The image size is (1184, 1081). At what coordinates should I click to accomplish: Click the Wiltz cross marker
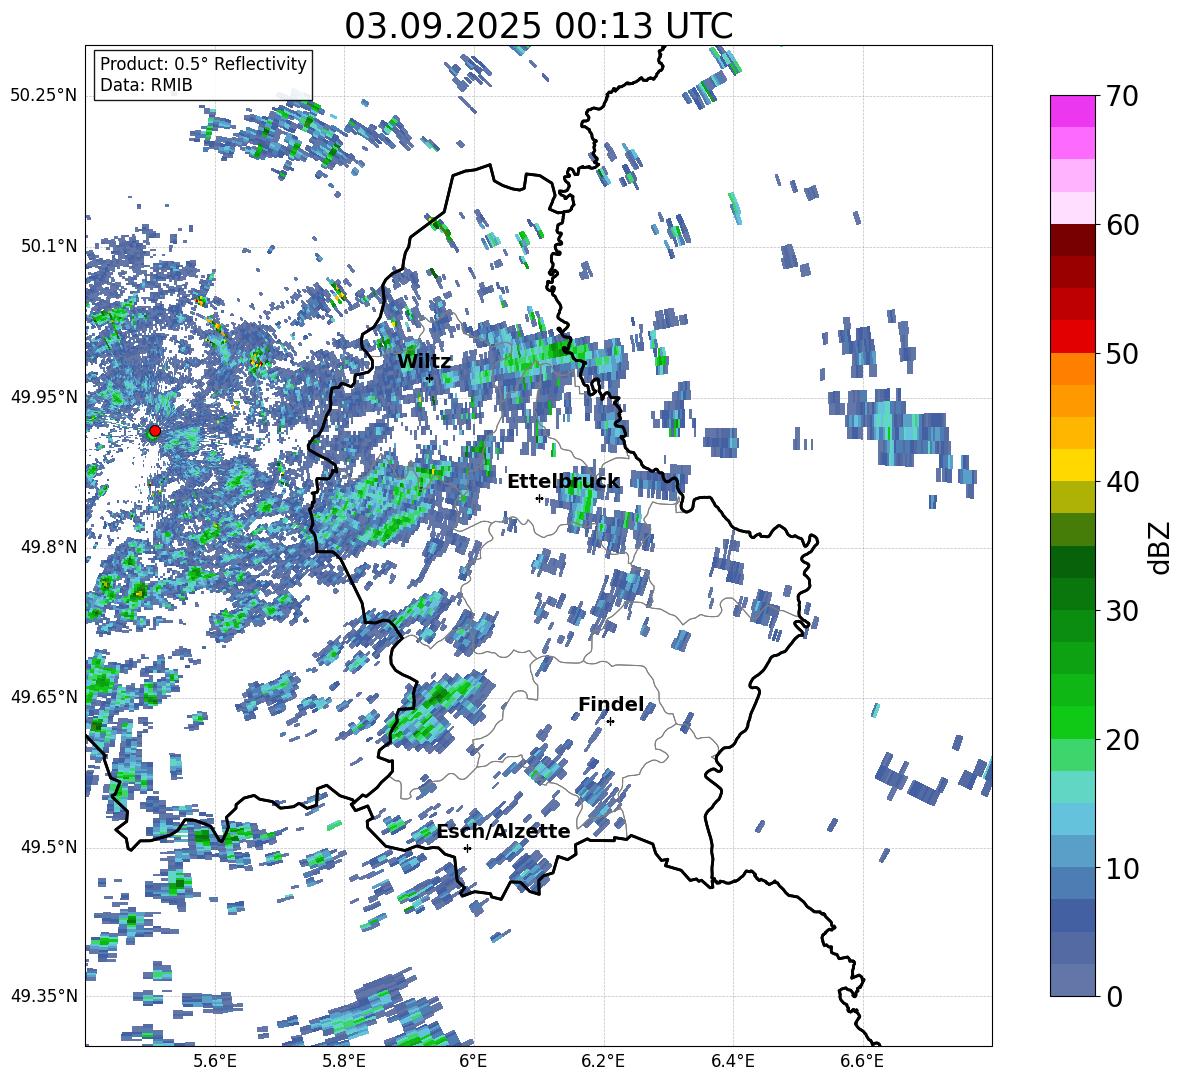[x=430, y=379]
